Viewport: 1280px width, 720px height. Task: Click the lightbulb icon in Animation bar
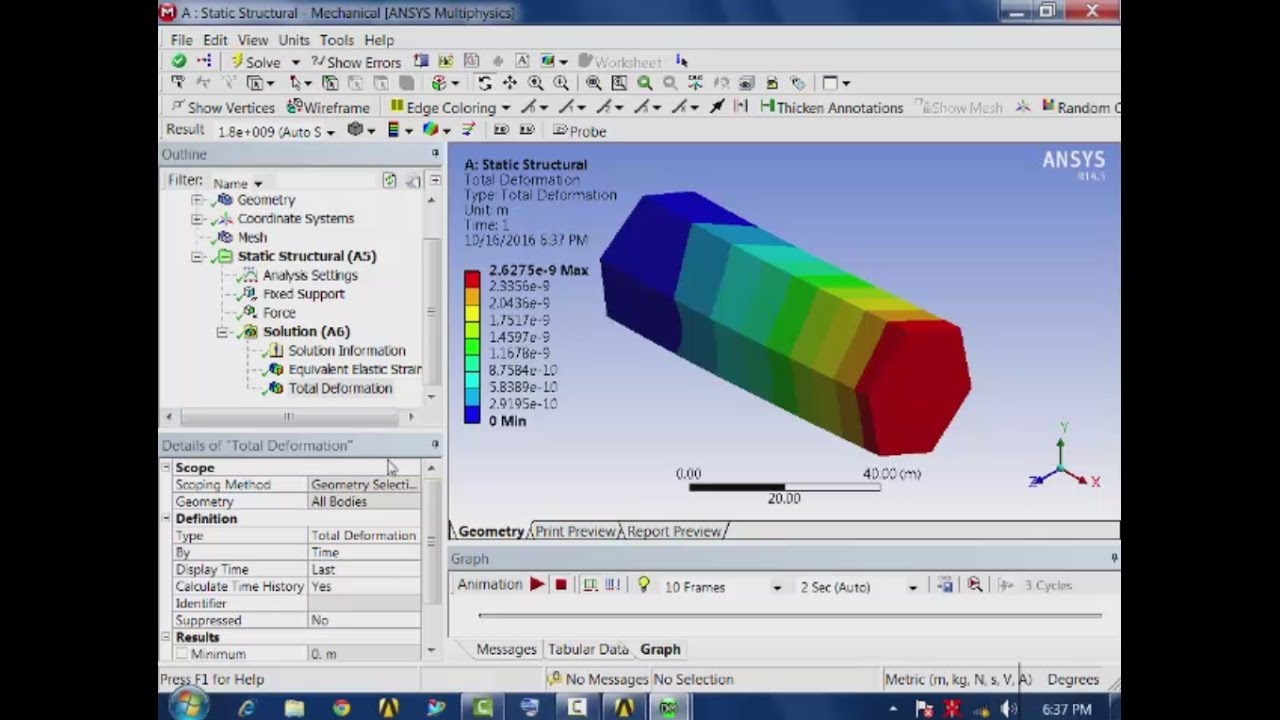(x=644, y=585)
